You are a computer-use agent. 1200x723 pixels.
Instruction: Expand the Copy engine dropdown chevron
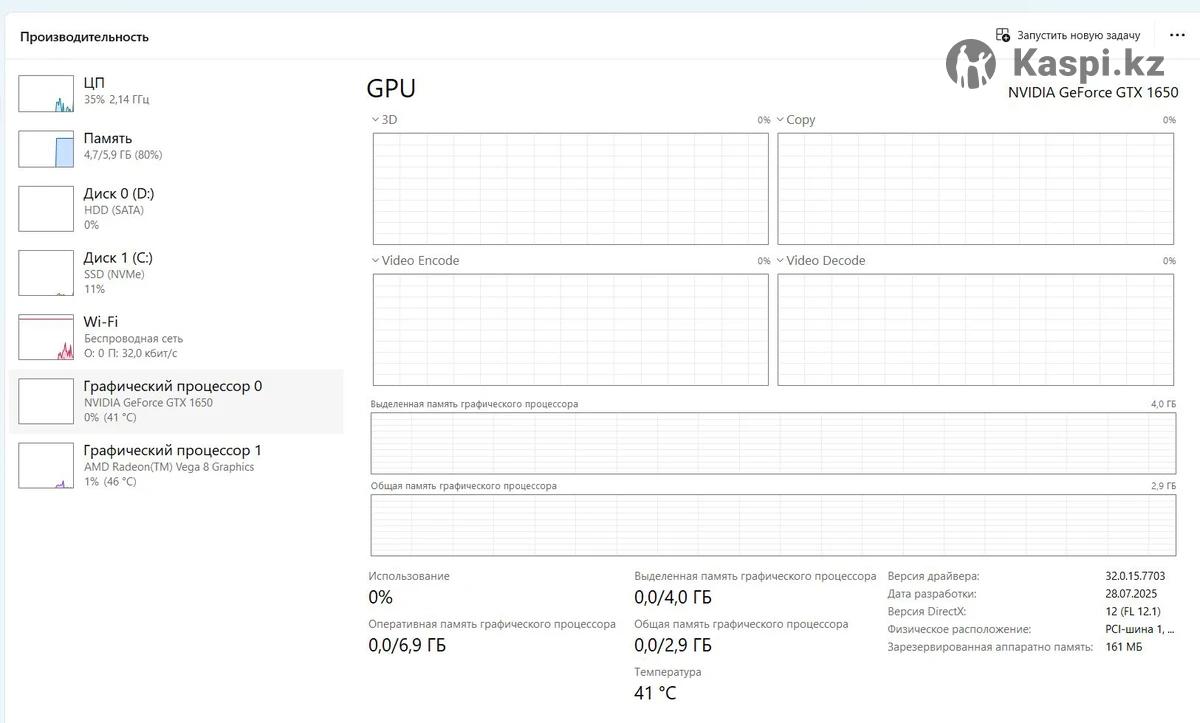780,120
